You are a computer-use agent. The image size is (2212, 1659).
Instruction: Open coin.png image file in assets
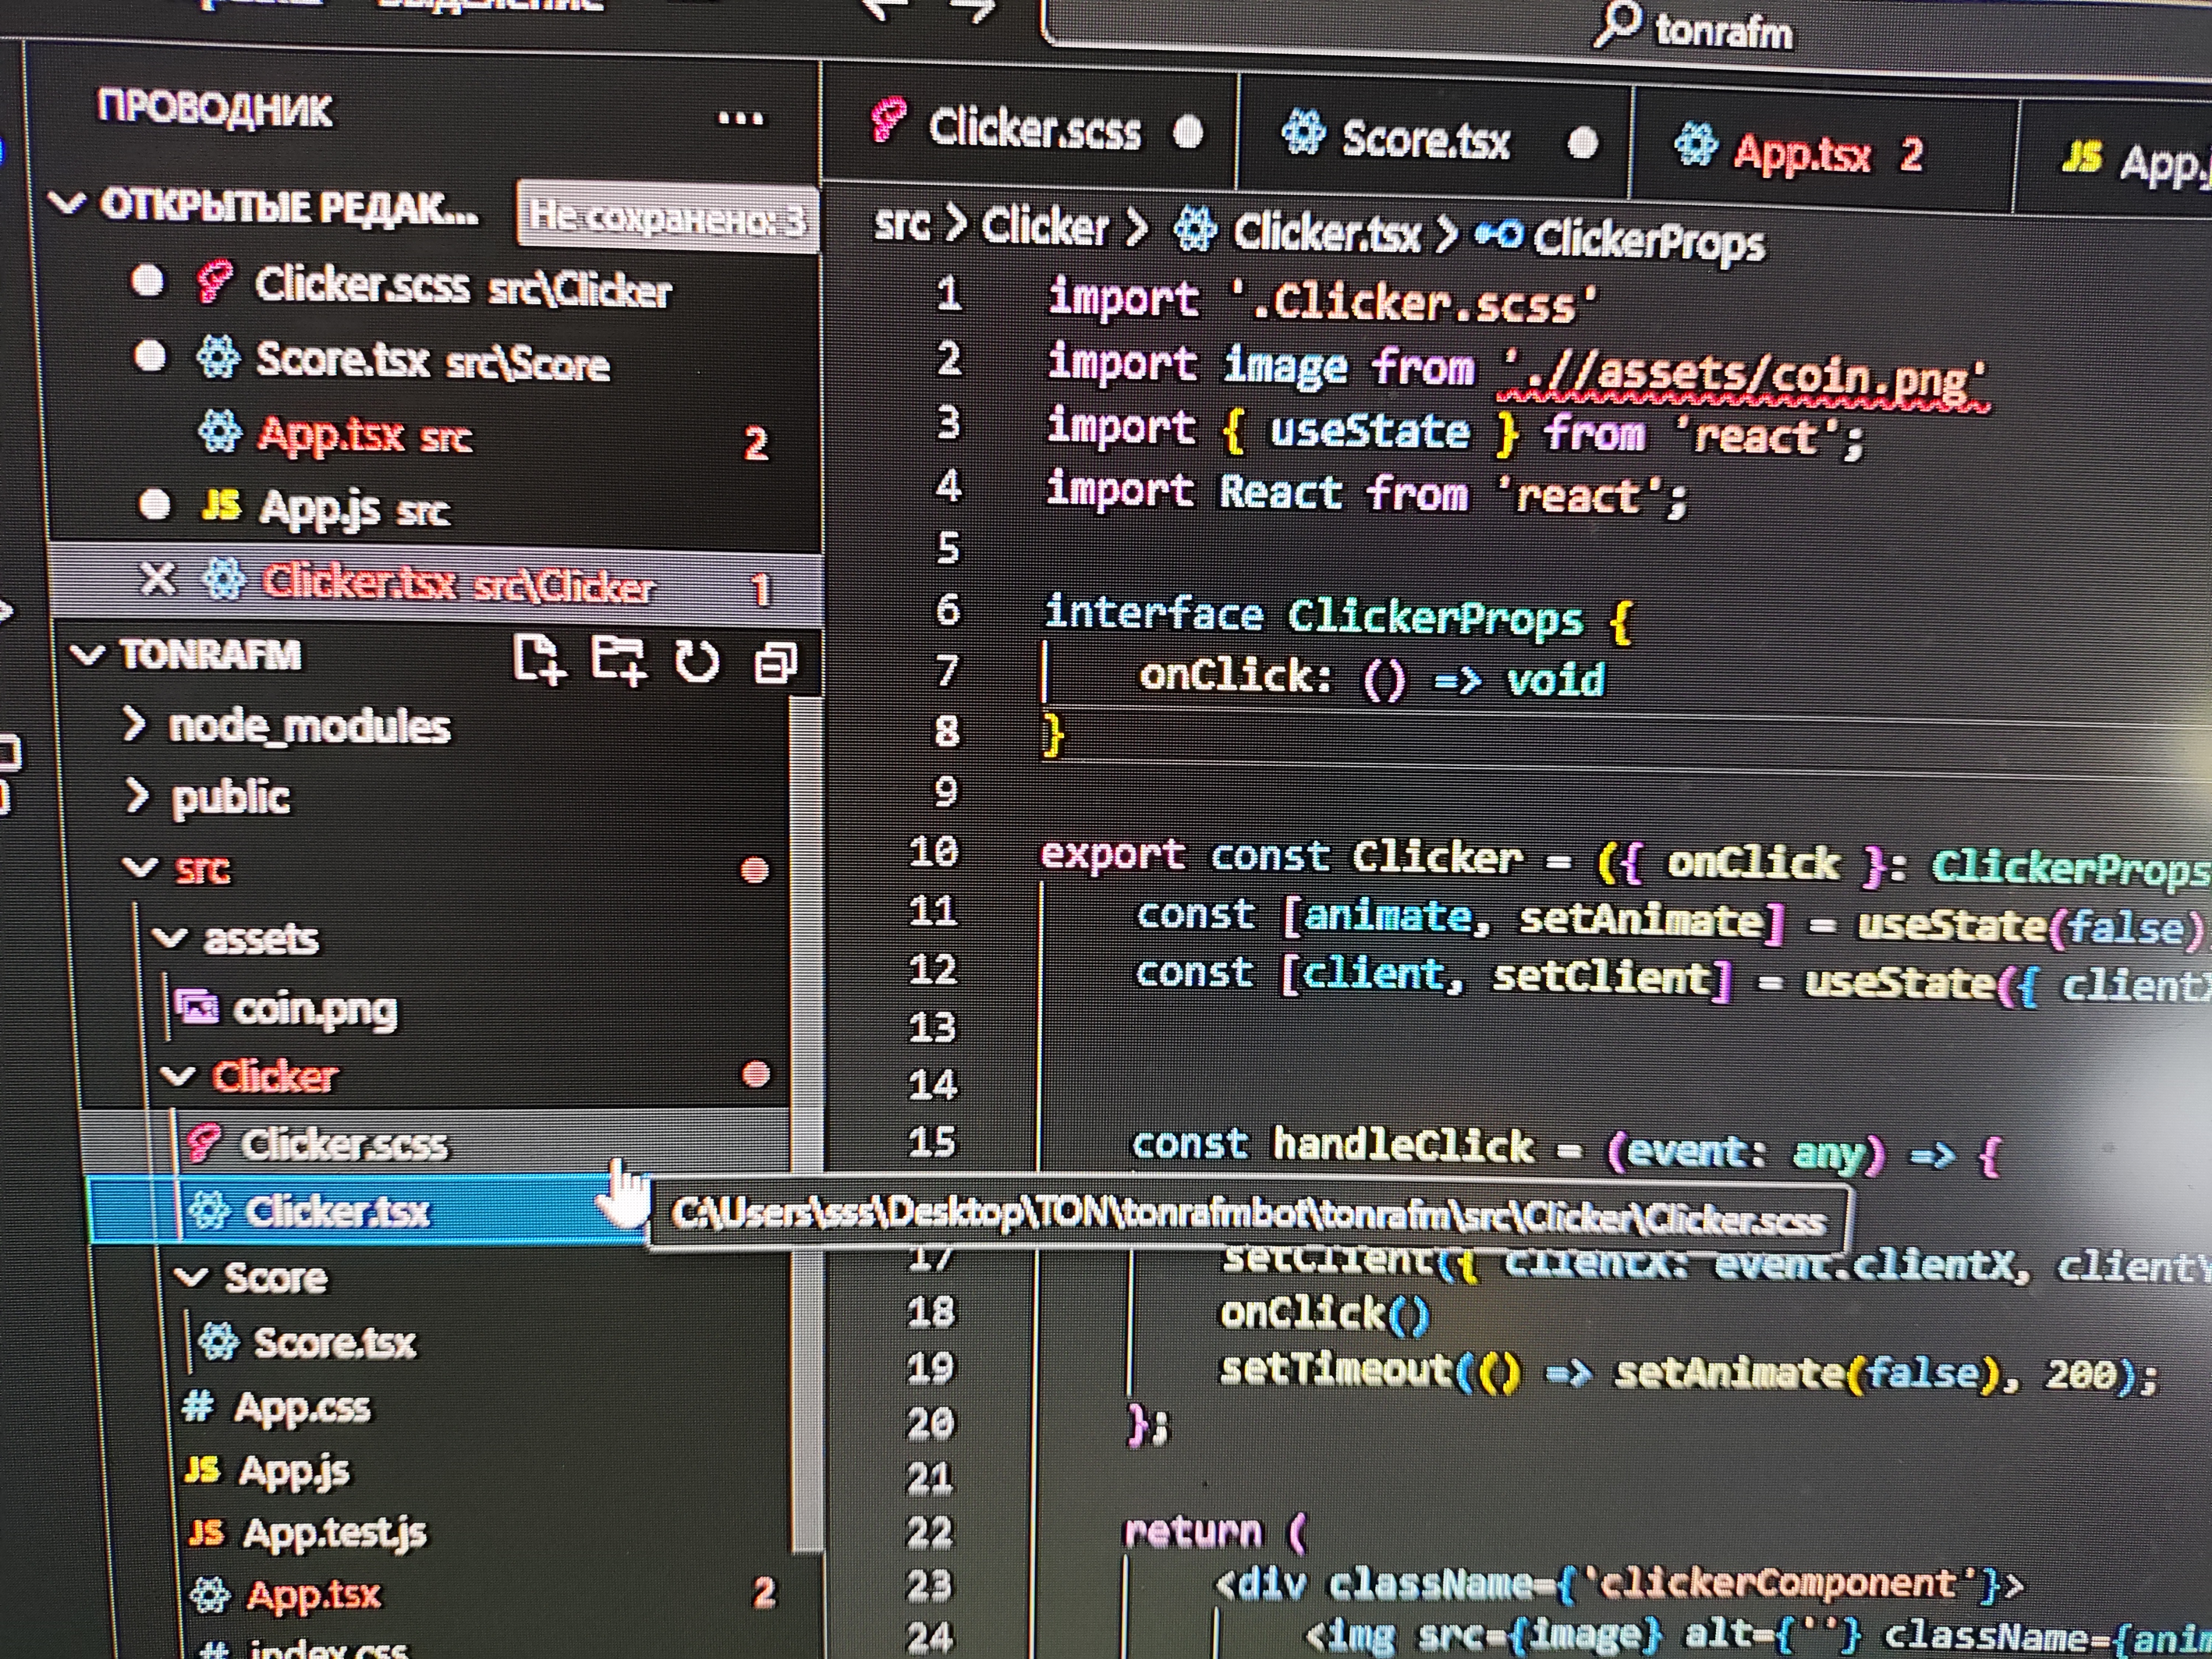[x=314, y=1010]
